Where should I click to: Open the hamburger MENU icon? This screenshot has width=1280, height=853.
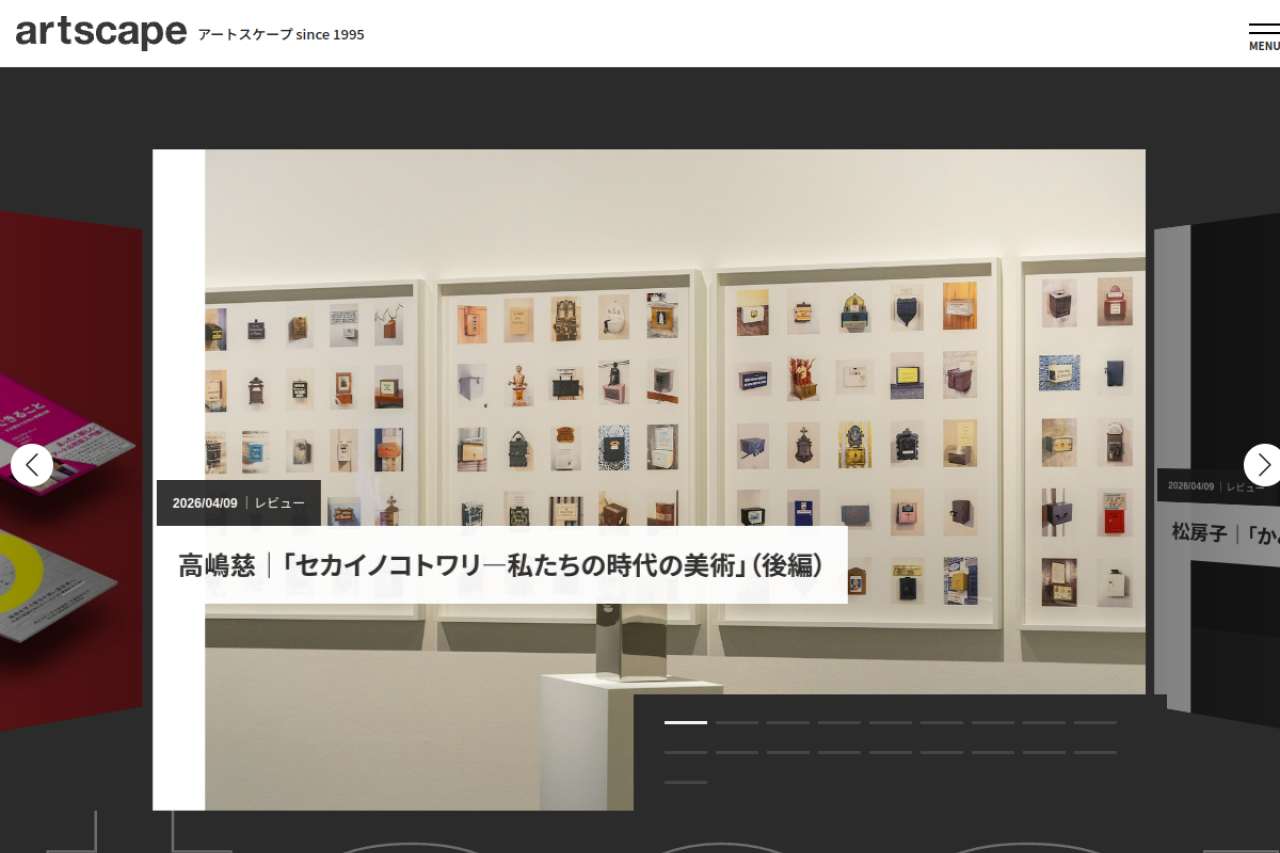[x=1263, y=35]
